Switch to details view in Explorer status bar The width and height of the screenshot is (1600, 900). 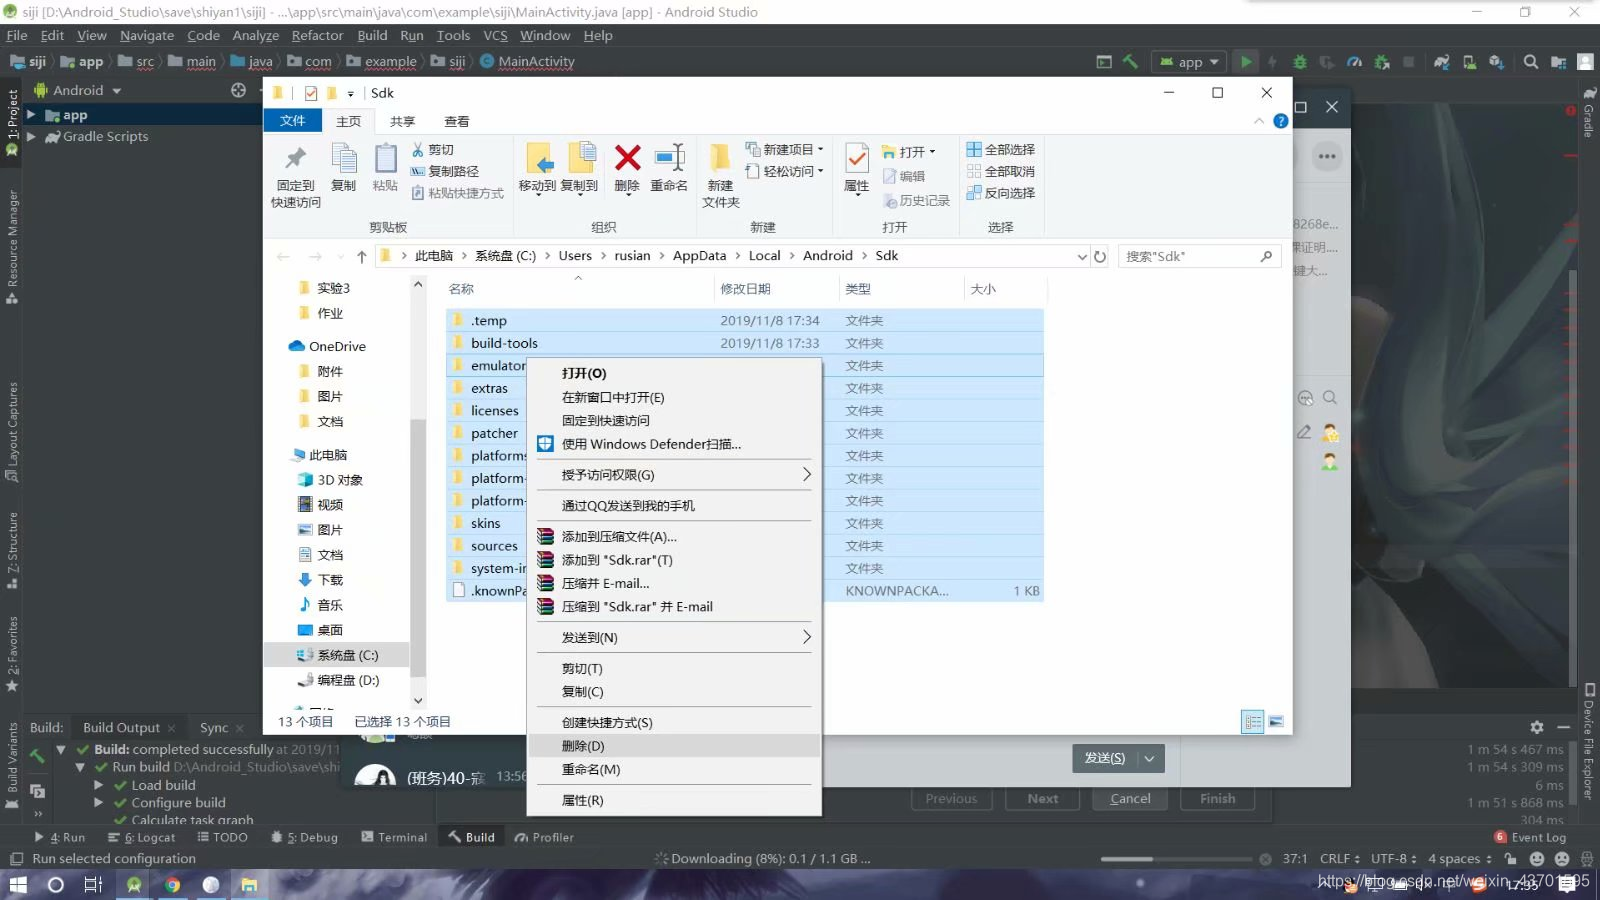1252,721
